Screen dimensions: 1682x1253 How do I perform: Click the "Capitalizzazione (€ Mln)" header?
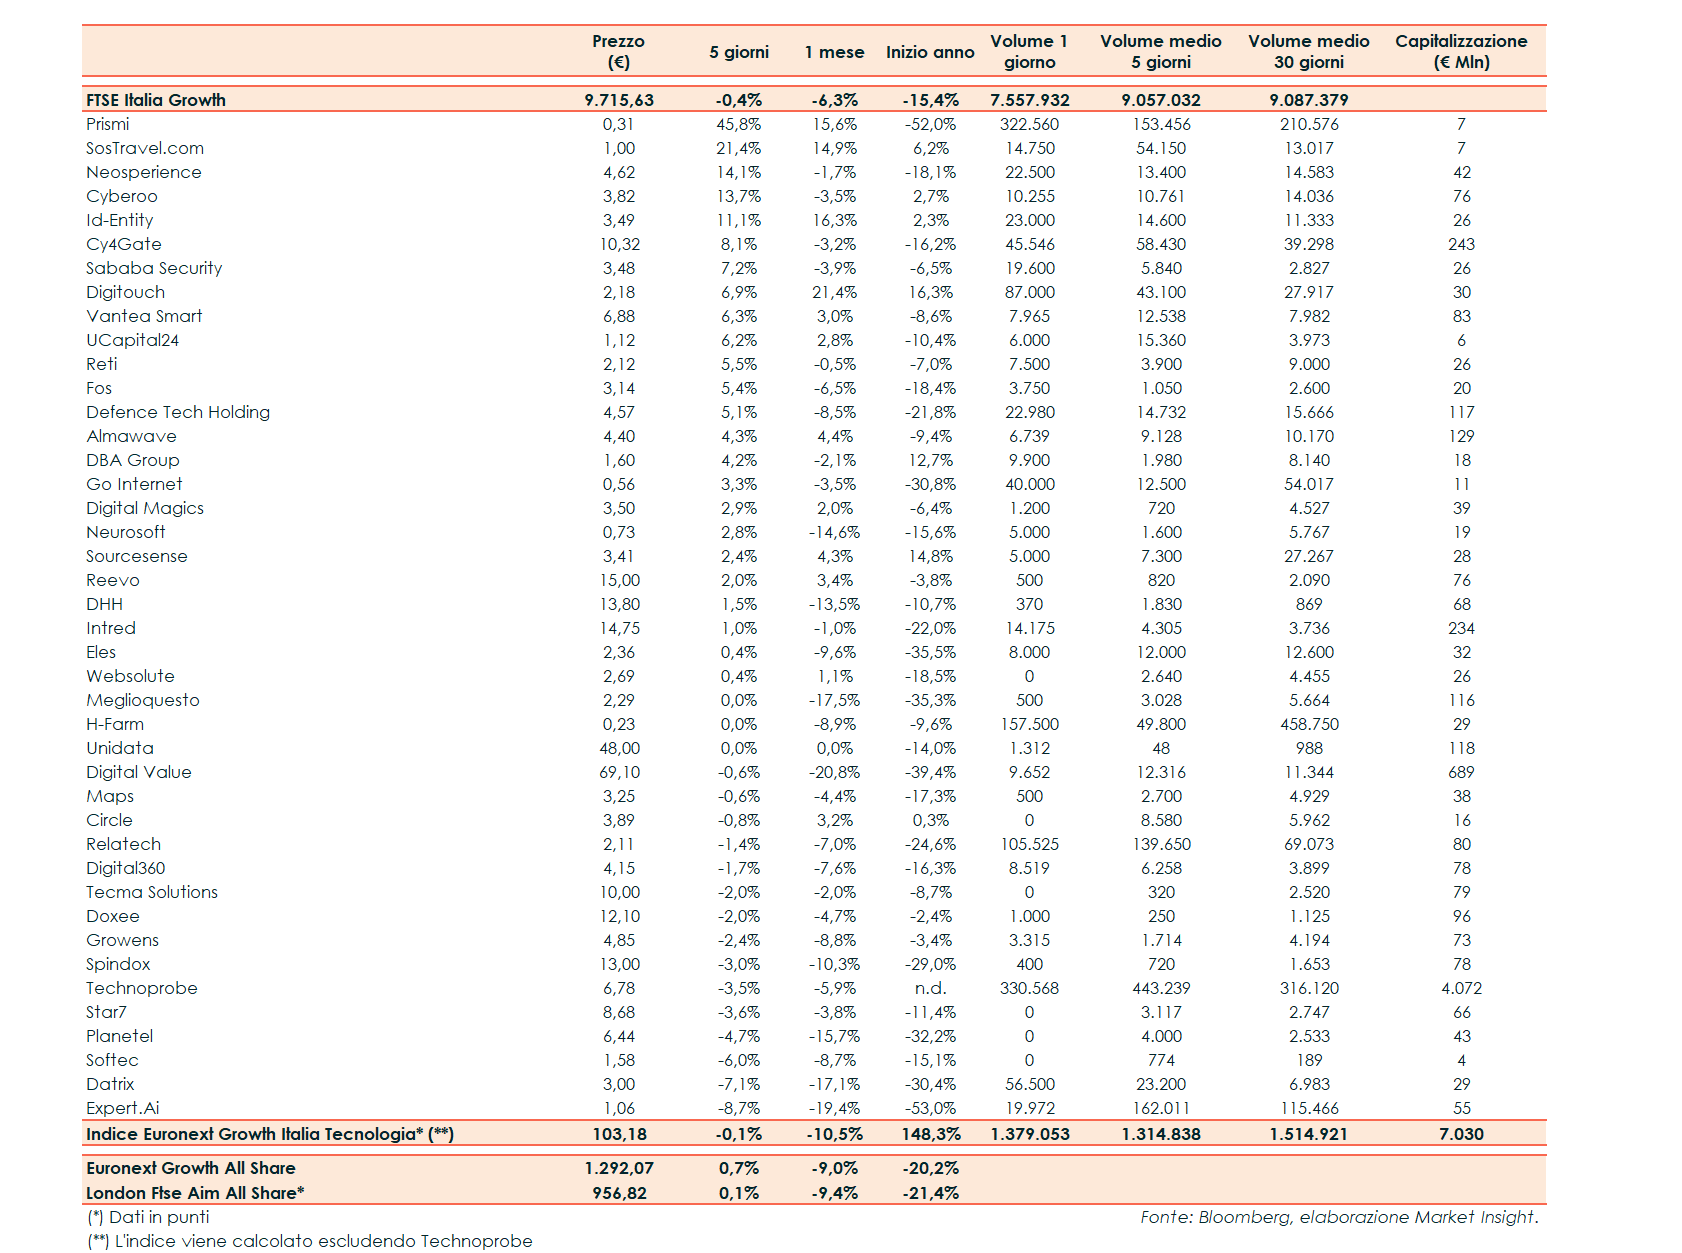[x=1461, y=52]
